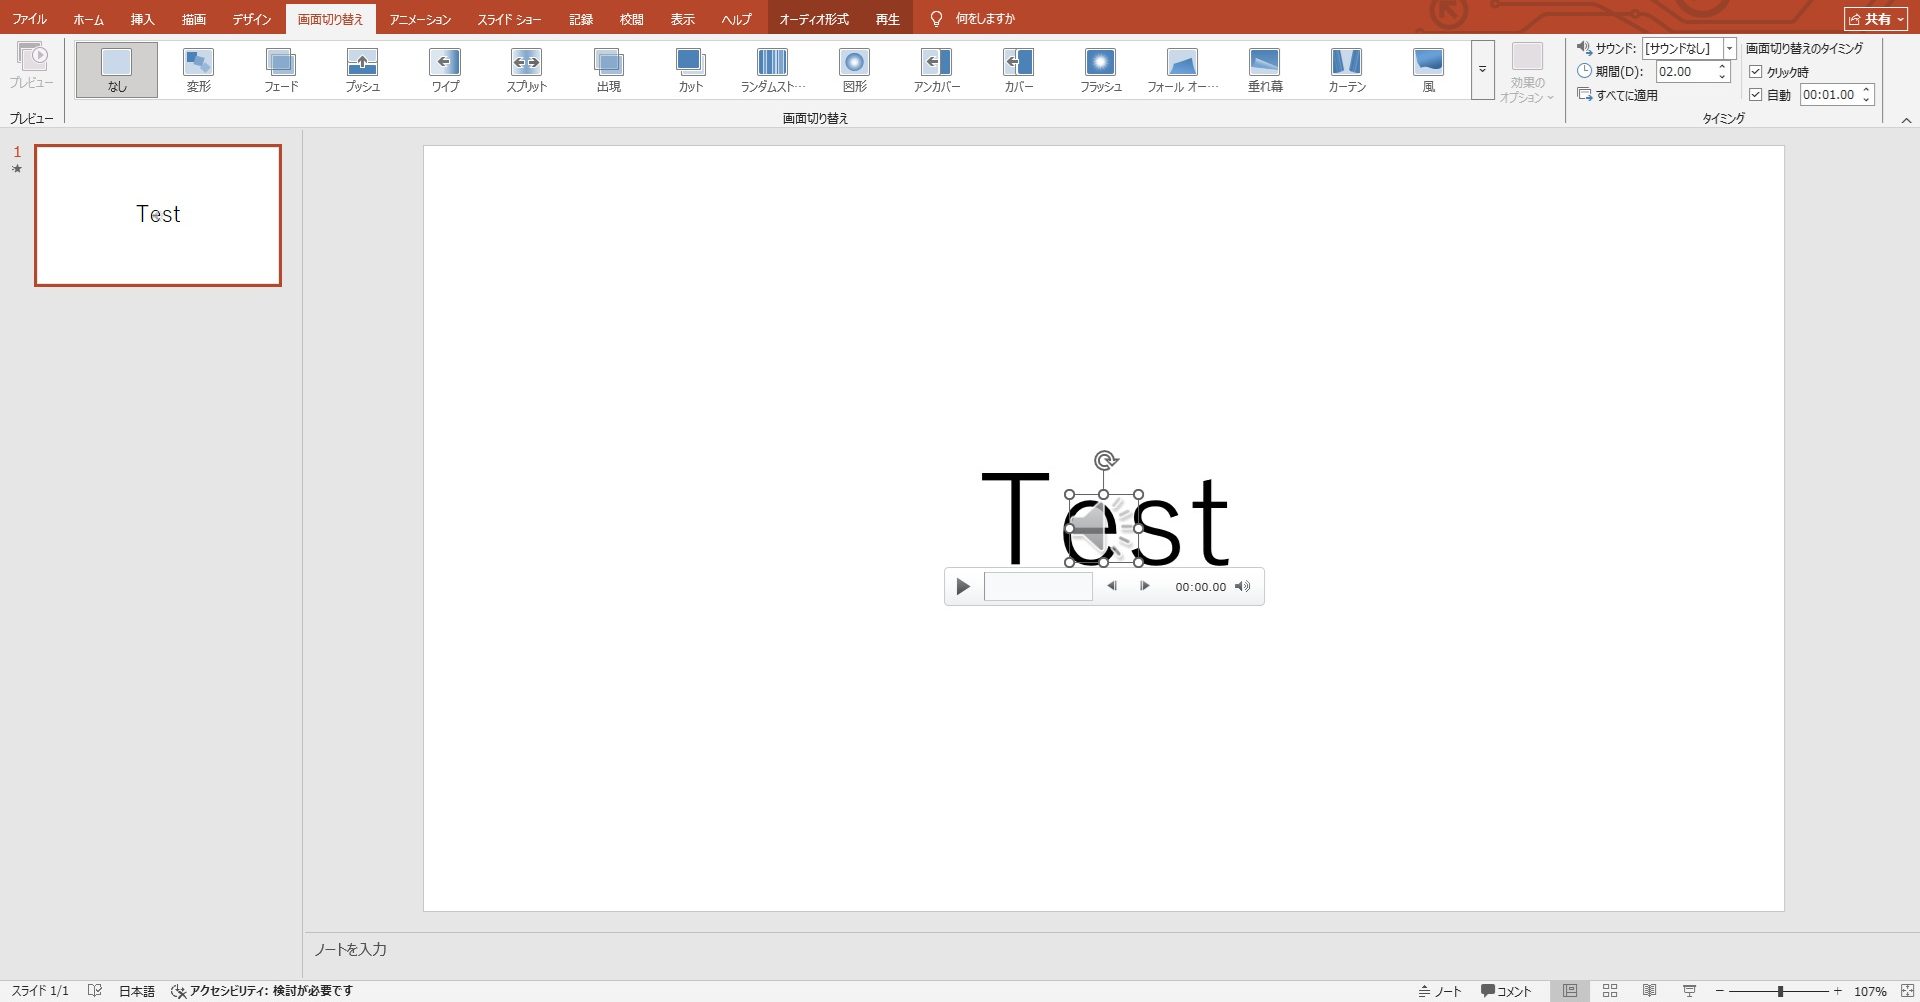Open the 共有 share button

click(x=1876, y=19)
